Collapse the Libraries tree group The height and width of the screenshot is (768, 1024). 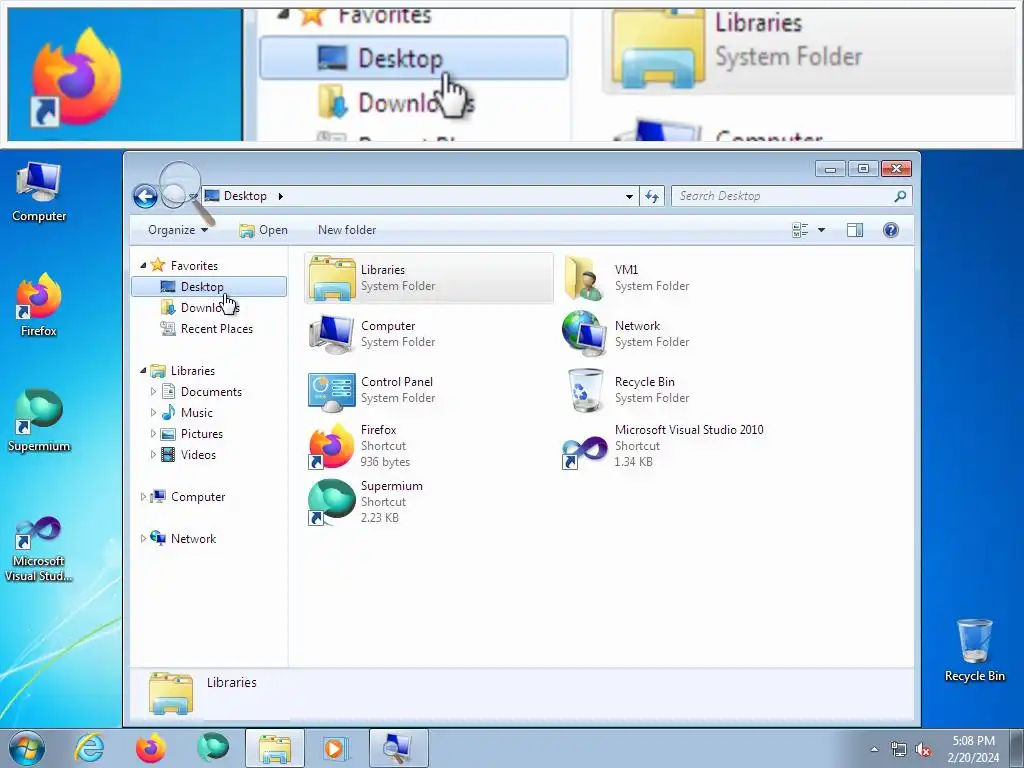[x=143, y=370]
